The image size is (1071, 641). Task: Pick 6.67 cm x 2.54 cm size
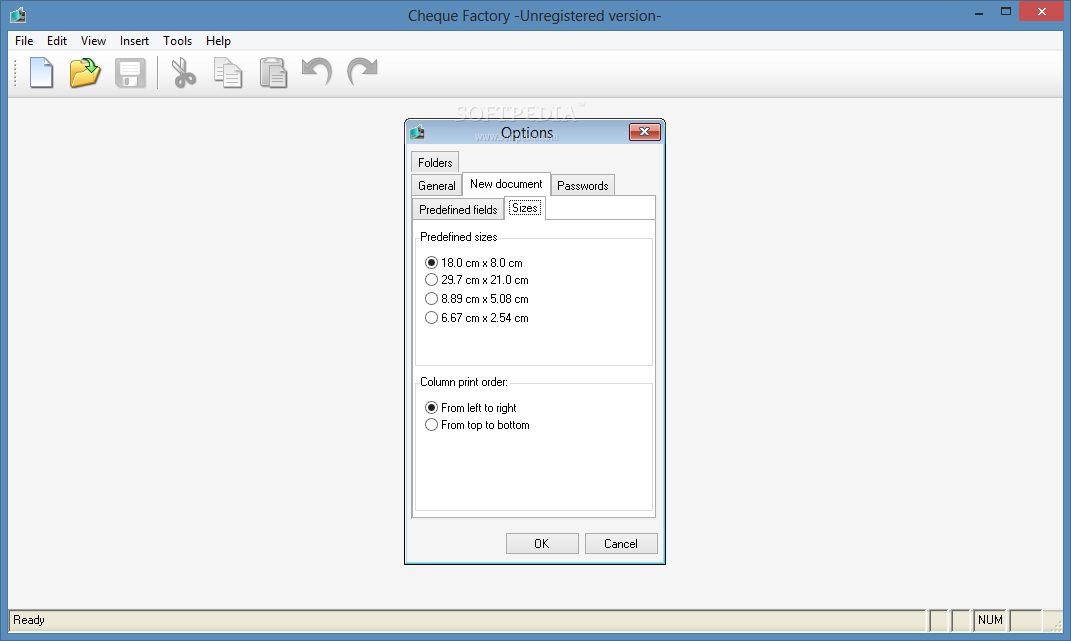click(477, 318)
